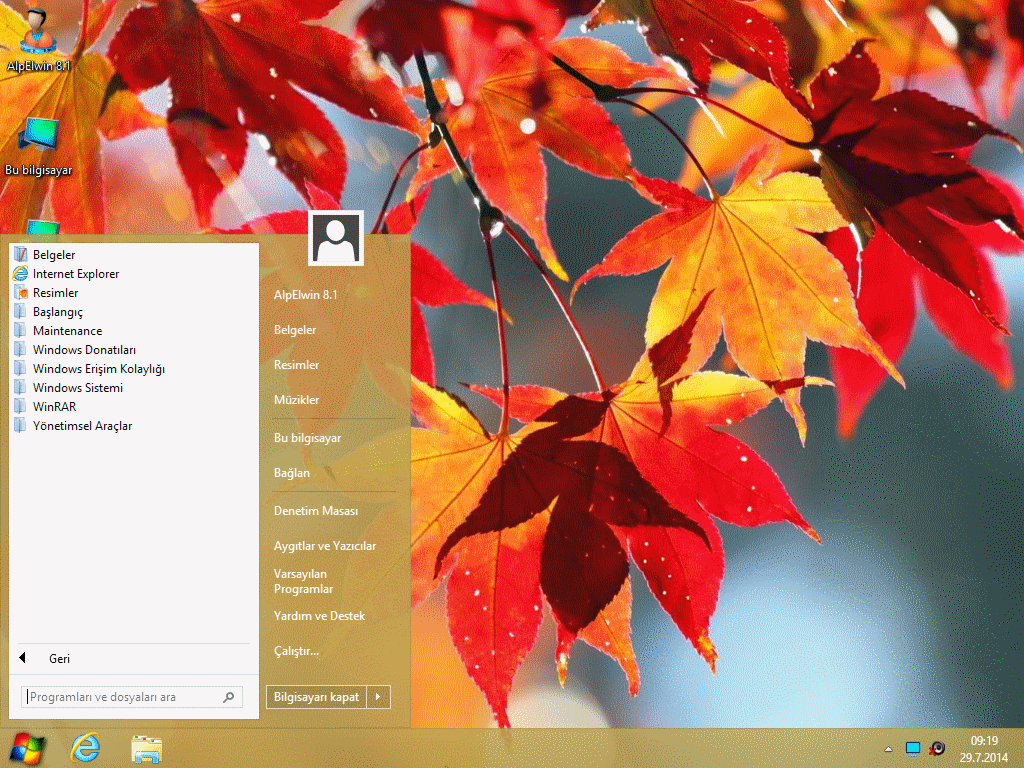Expand the WinRAR program folder
Viewport: 1024px width, 768px height.
pos(54,407)
